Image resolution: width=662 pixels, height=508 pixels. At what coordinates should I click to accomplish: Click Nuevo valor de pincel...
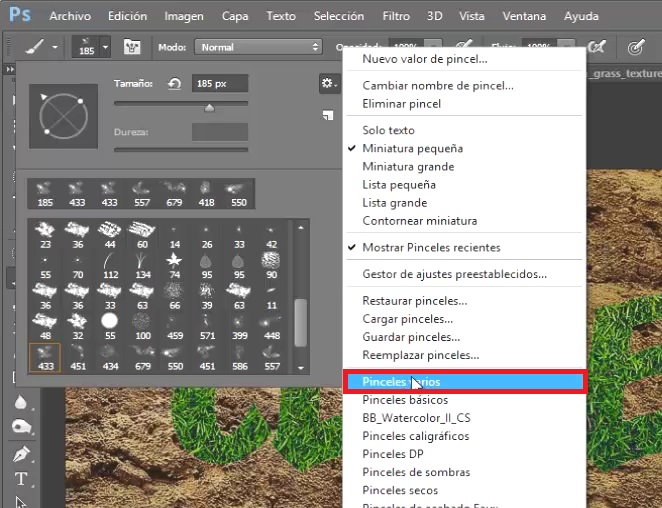(x=424, y=59)
